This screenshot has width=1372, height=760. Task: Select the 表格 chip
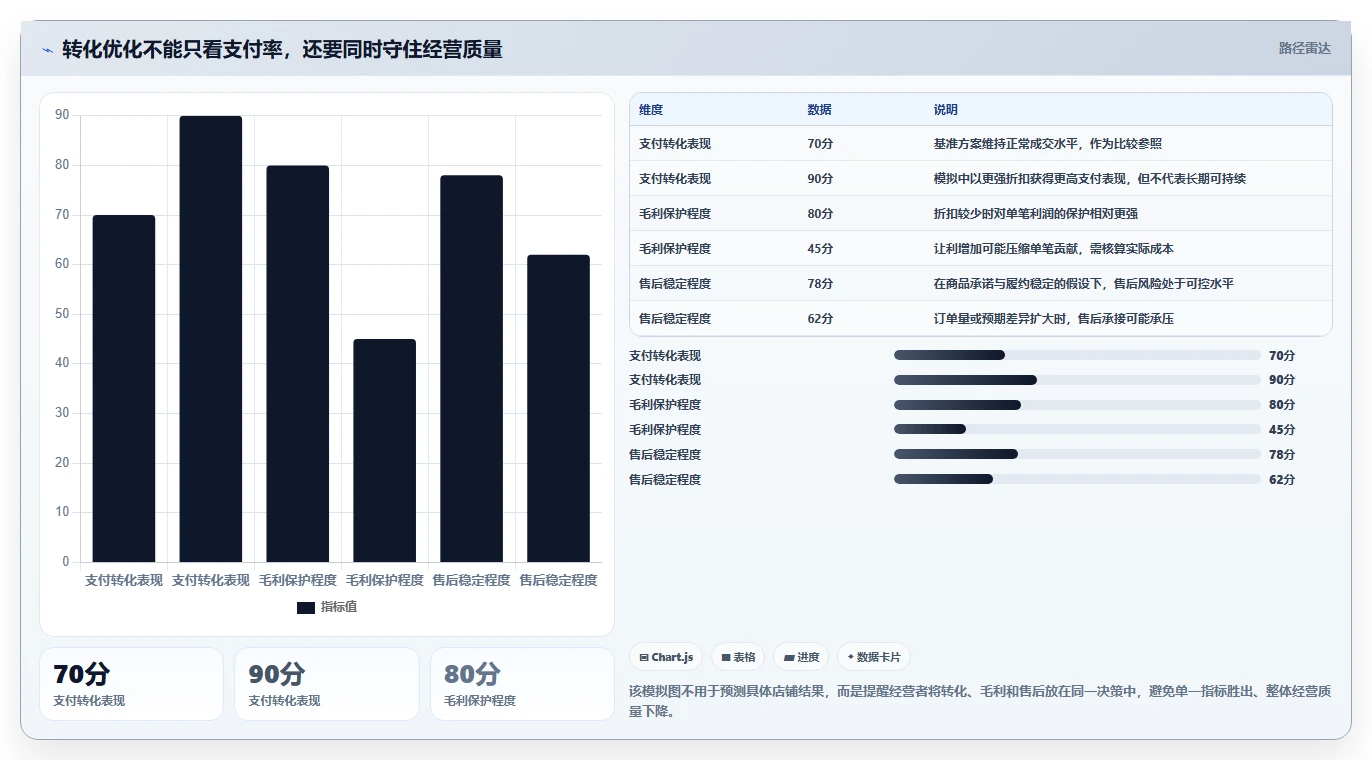[738, 657]
